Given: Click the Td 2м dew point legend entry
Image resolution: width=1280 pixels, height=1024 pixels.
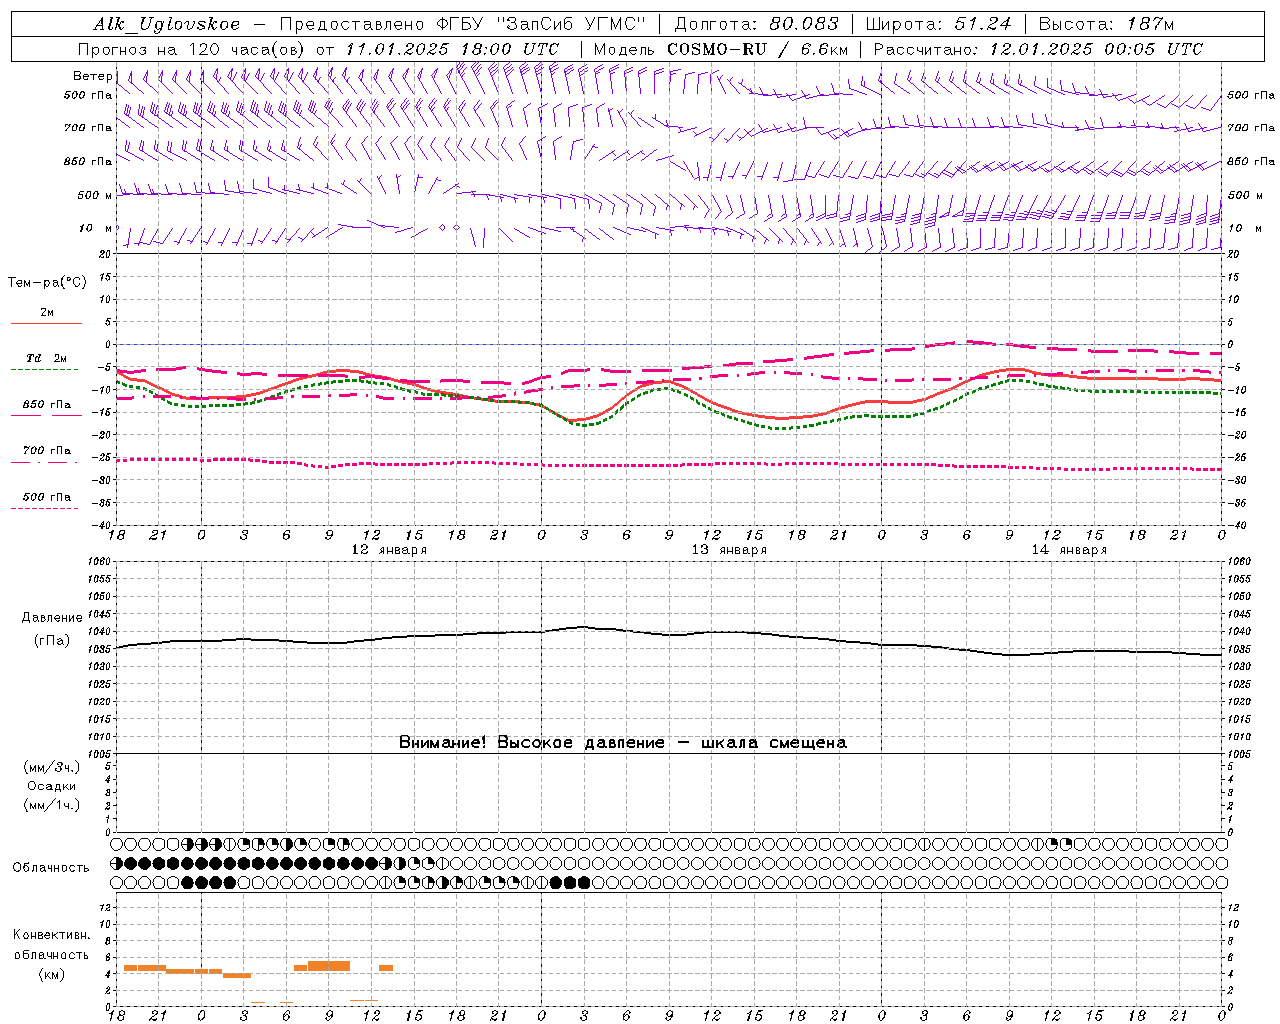Looking at the screenshot, I should 46,358.
